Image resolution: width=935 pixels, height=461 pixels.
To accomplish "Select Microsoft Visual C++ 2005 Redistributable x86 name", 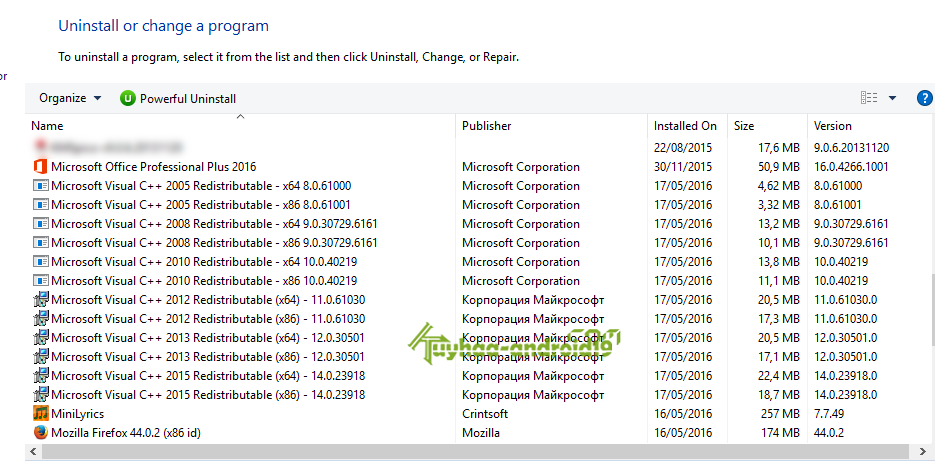I will pyautogui.click(x=201, y=205).
